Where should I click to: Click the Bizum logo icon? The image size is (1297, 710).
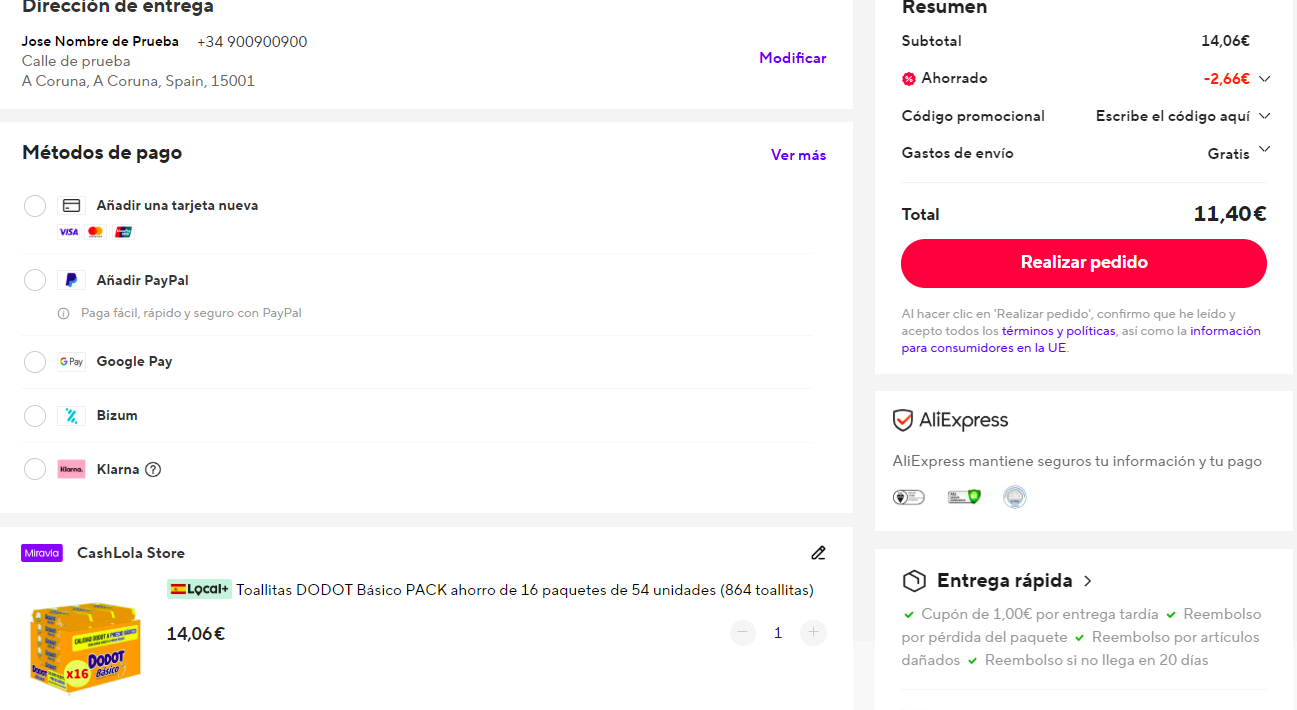coord(71,416)
